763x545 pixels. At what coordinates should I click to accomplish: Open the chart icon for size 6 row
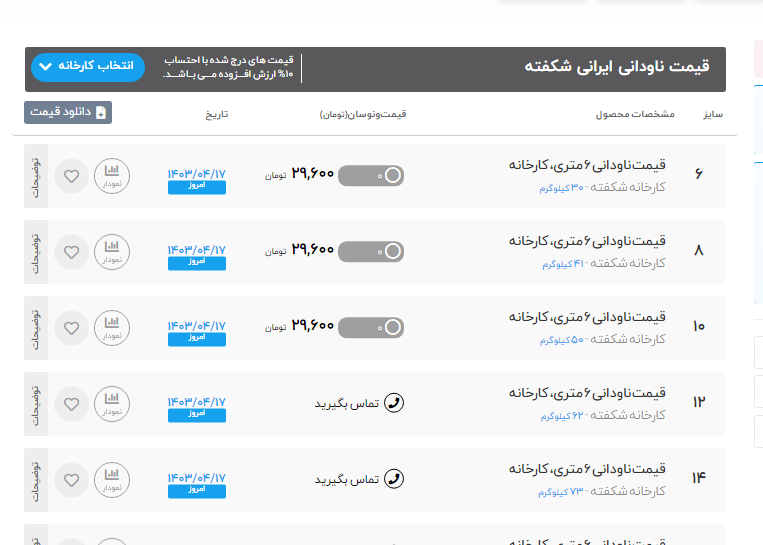(x=112, y=177)
